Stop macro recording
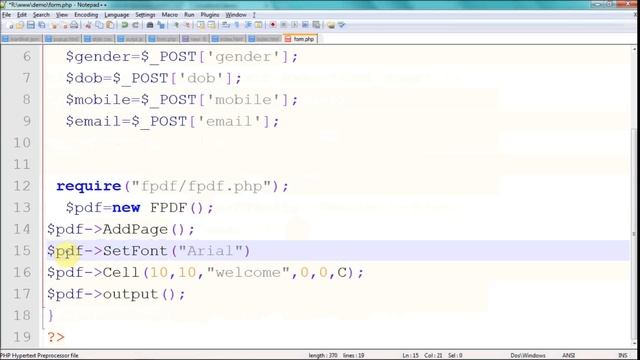The height and width of the screenshot is (360, 640). click(284, 25)
